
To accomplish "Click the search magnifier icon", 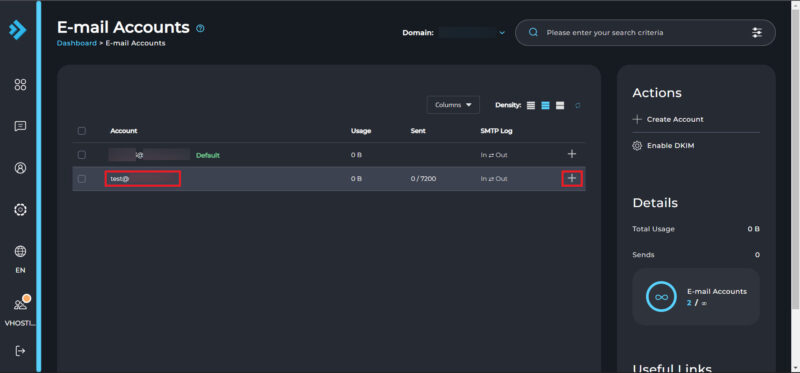I will (x=533, y=33).
